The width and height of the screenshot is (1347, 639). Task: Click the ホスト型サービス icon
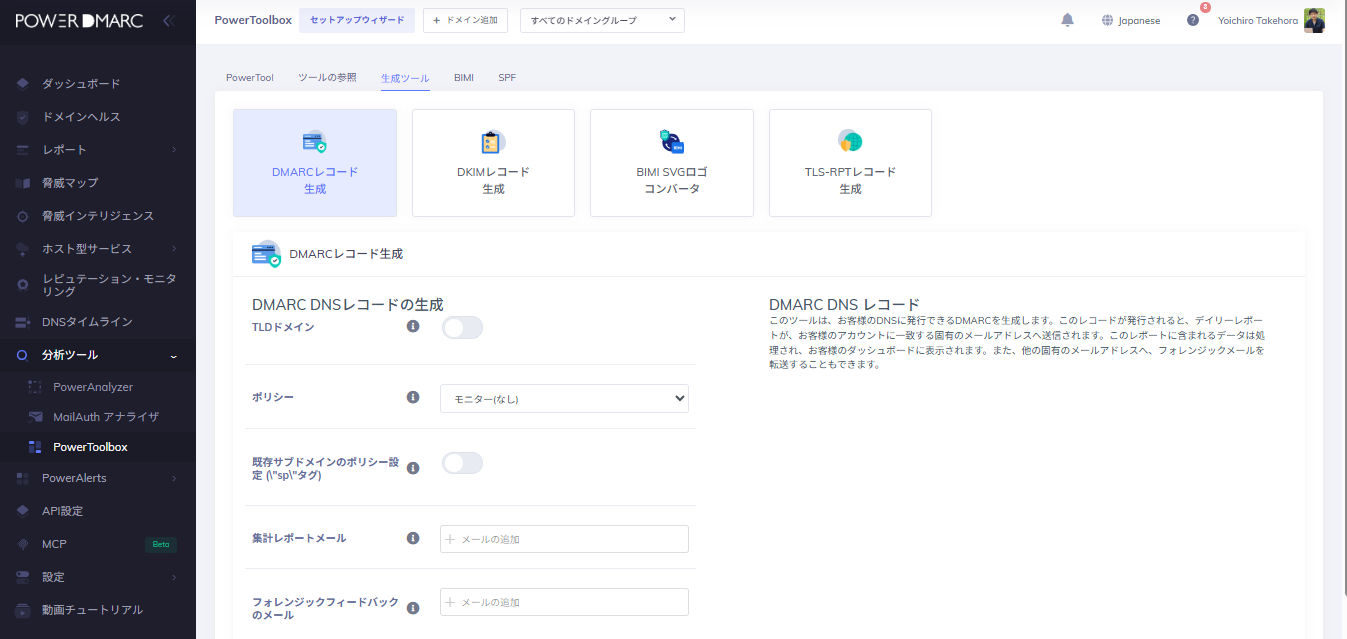pyautogui.click(x=23, y=249)
